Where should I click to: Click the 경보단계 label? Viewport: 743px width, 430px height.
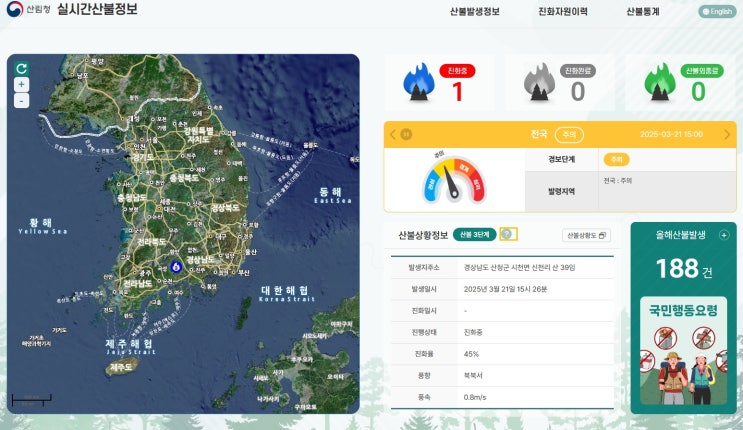pos(562,159)
